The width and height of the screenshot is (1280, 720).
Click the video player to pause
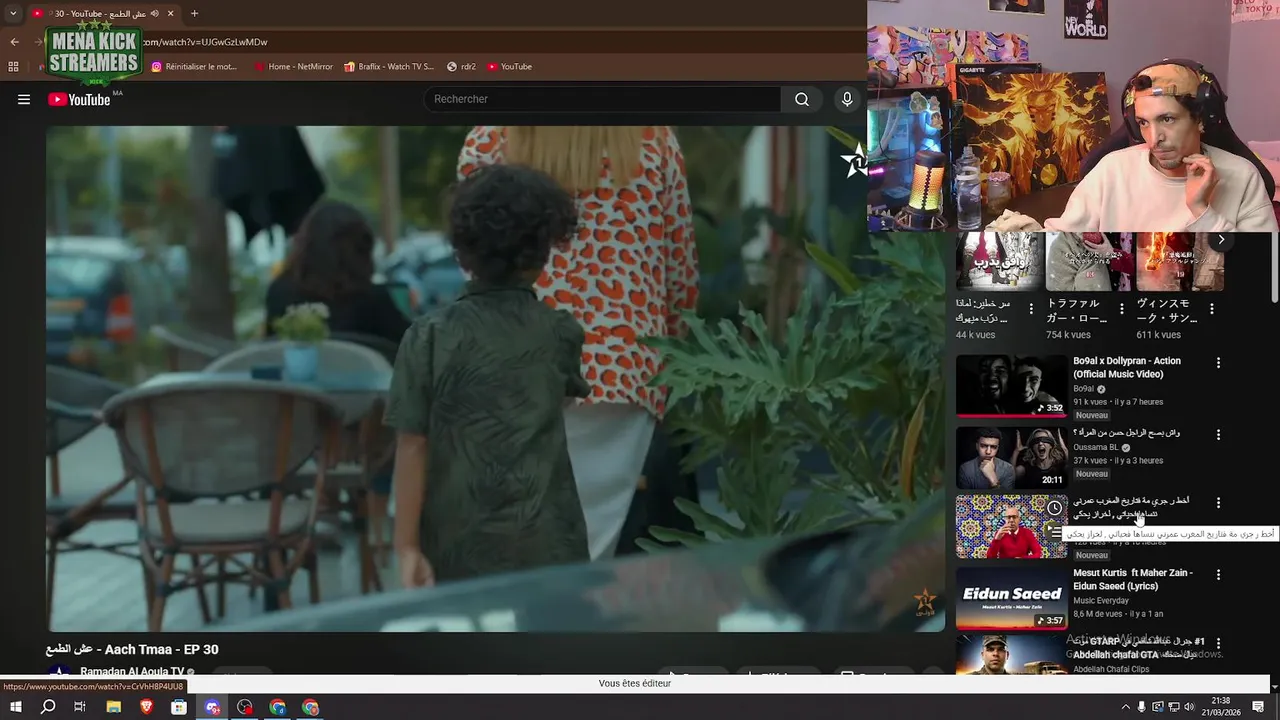(x=495, y=378)
